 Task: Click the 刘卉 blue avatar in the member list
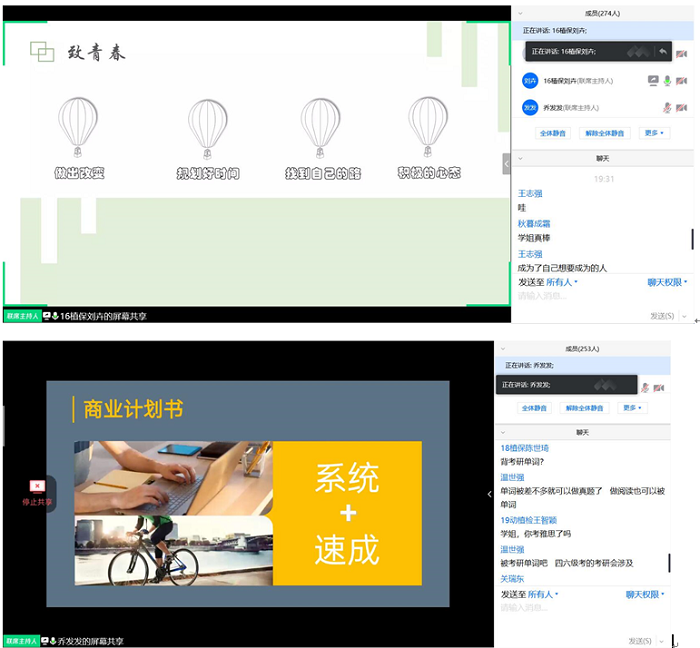click(x=530, y=81)
